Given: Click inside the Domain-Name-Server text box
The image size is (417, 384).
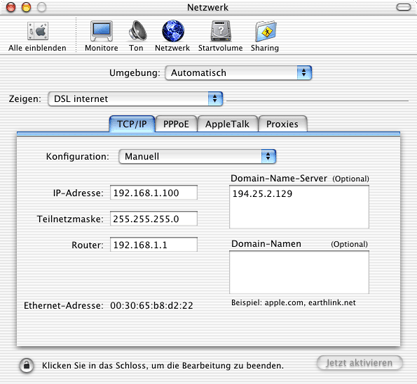Looking at the screenshot, I should click(x=299, y=207).
